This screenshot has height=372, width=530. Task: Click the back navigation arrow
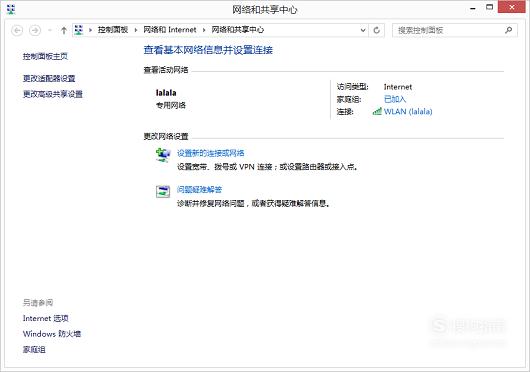point(17,30)
